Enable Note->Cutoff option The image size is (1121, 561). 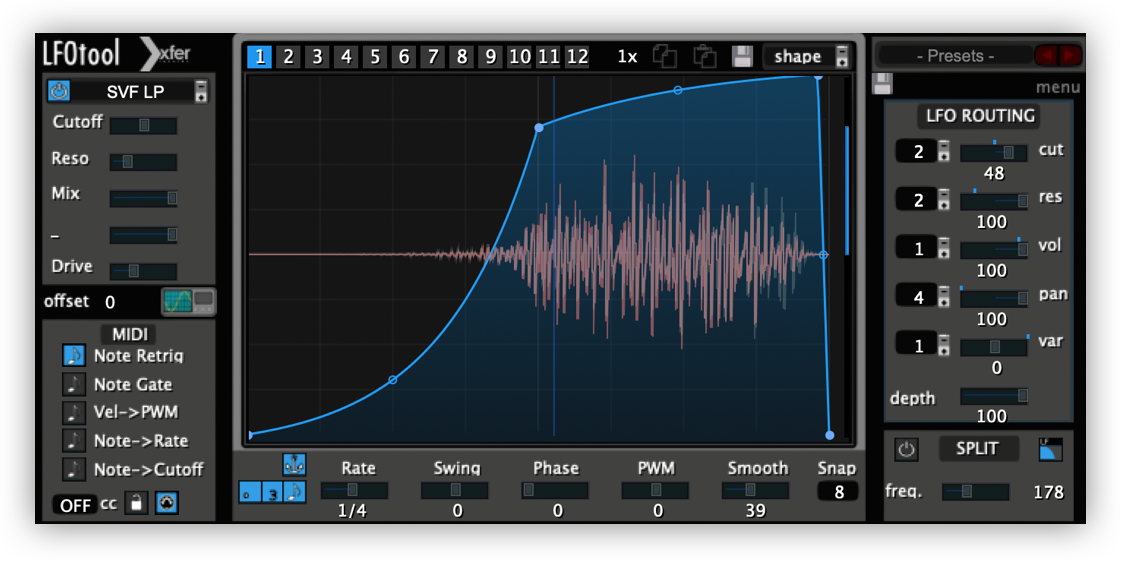(73, 470)
